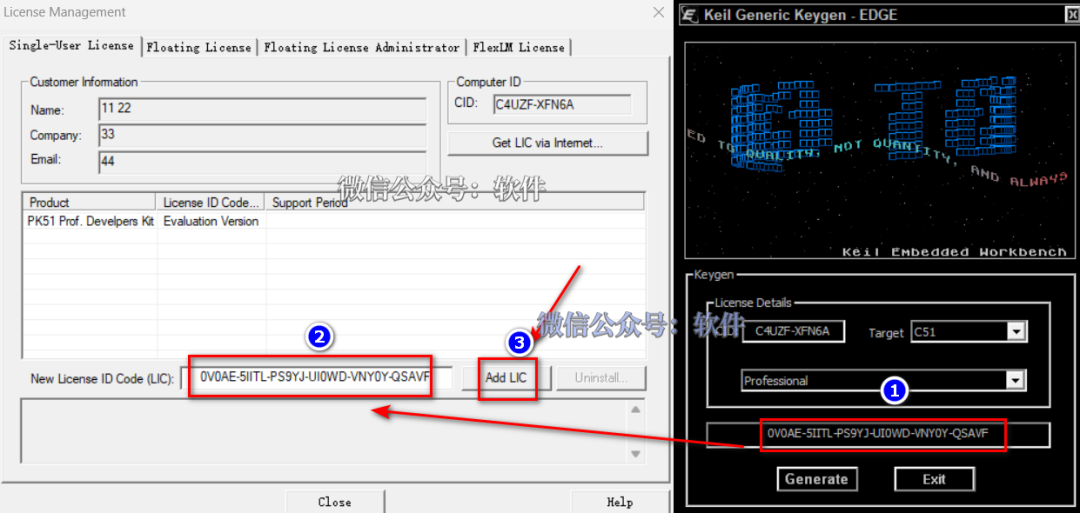Switch to the FlexLM License tab

[x=519, y=48]
